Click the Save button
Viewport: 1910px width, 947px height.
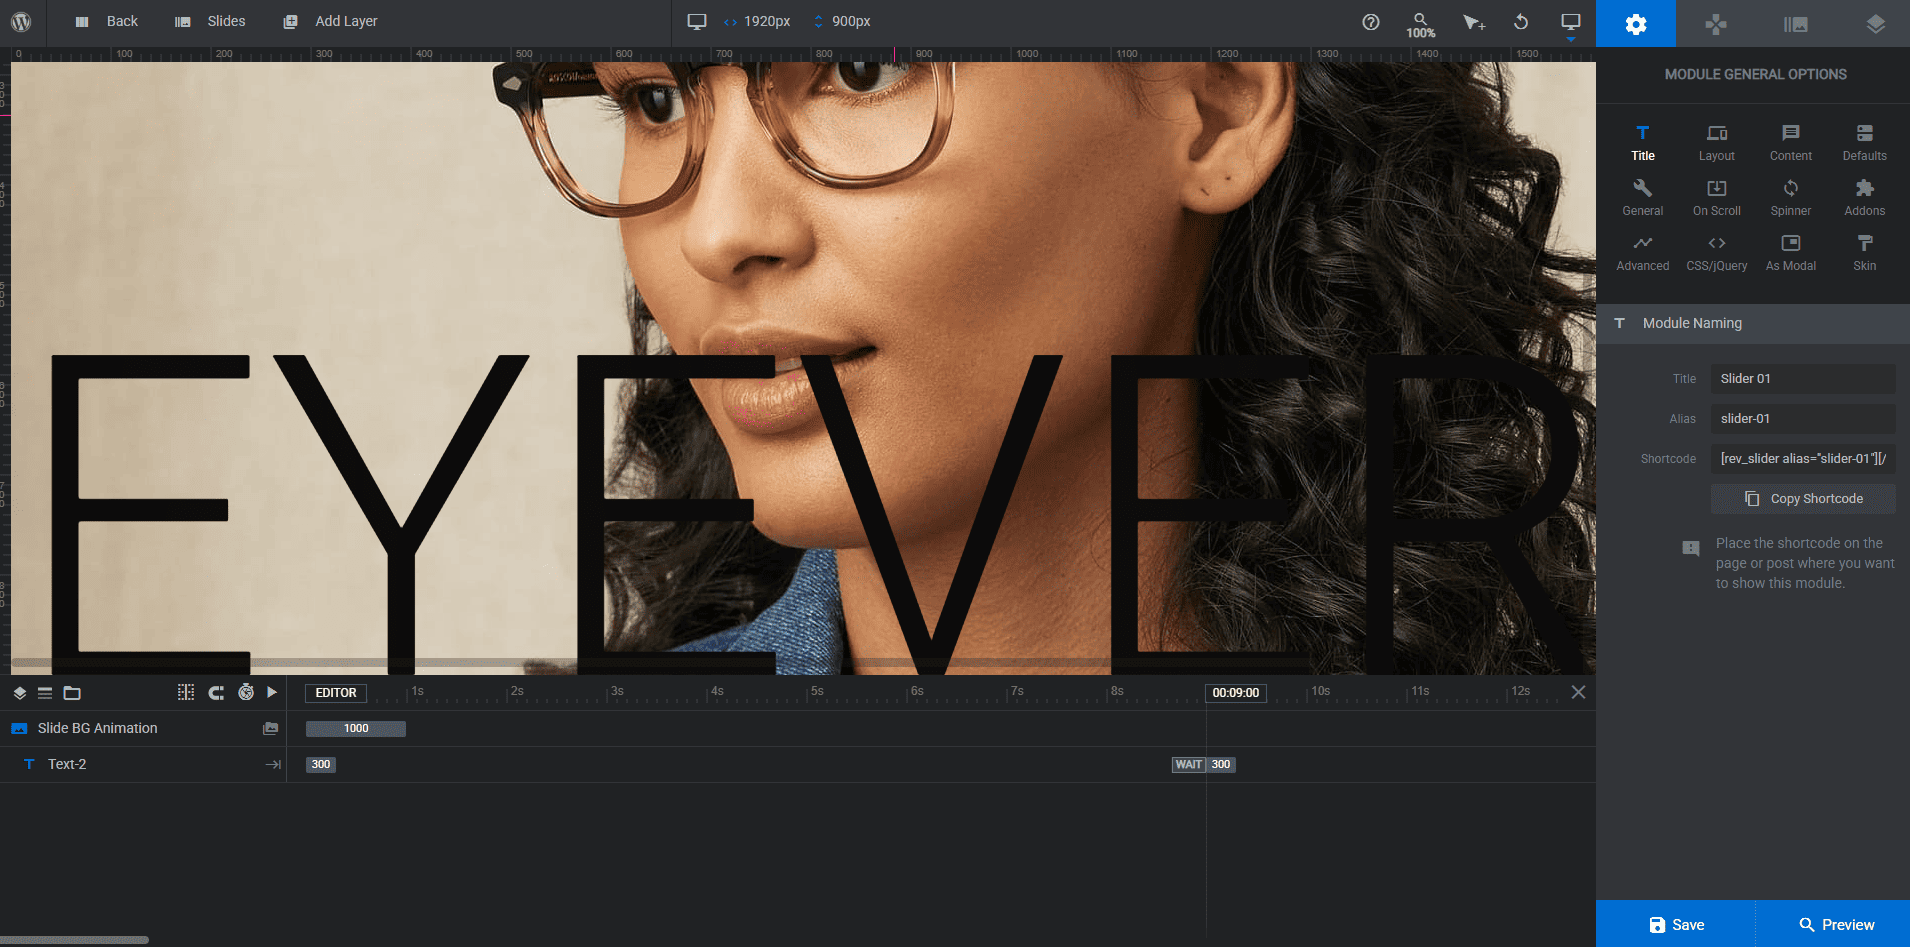pos(1676,924)
